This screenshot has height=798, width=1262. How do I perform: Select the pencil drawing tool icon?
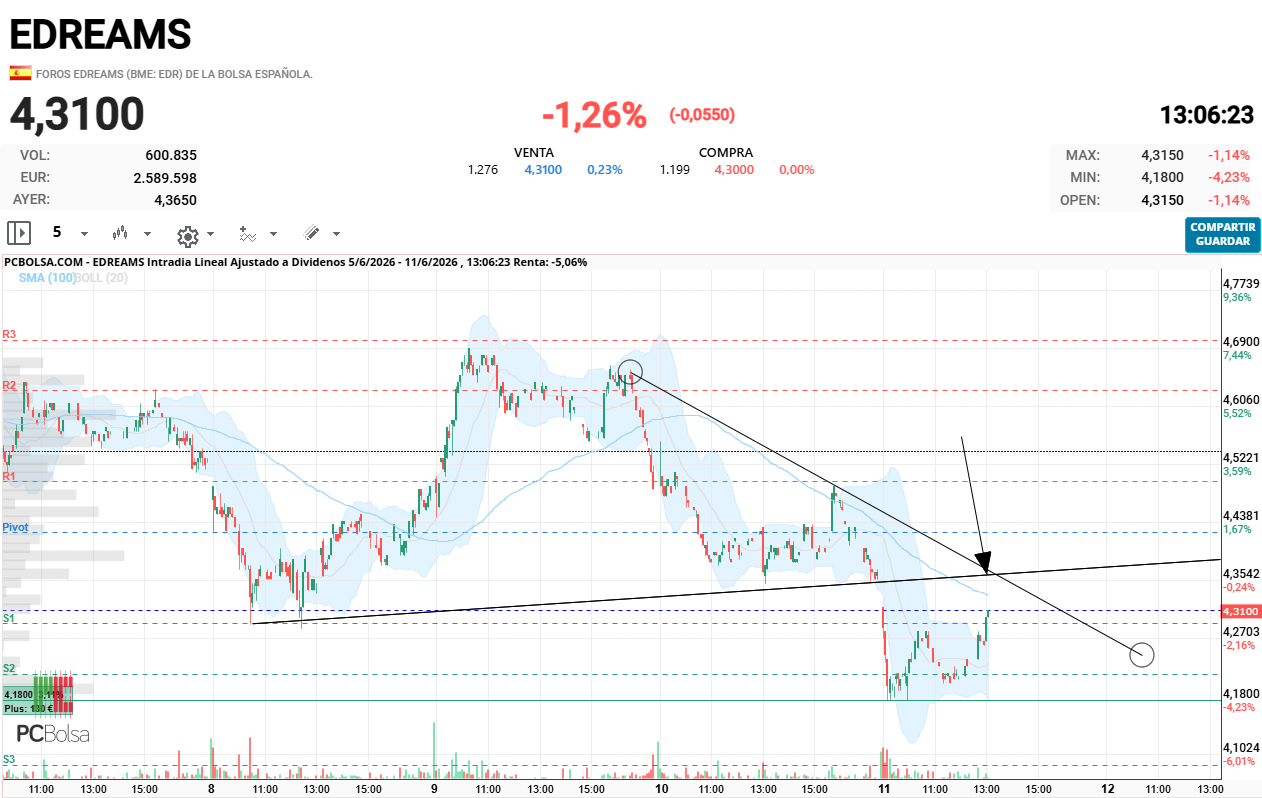point(311,233)
